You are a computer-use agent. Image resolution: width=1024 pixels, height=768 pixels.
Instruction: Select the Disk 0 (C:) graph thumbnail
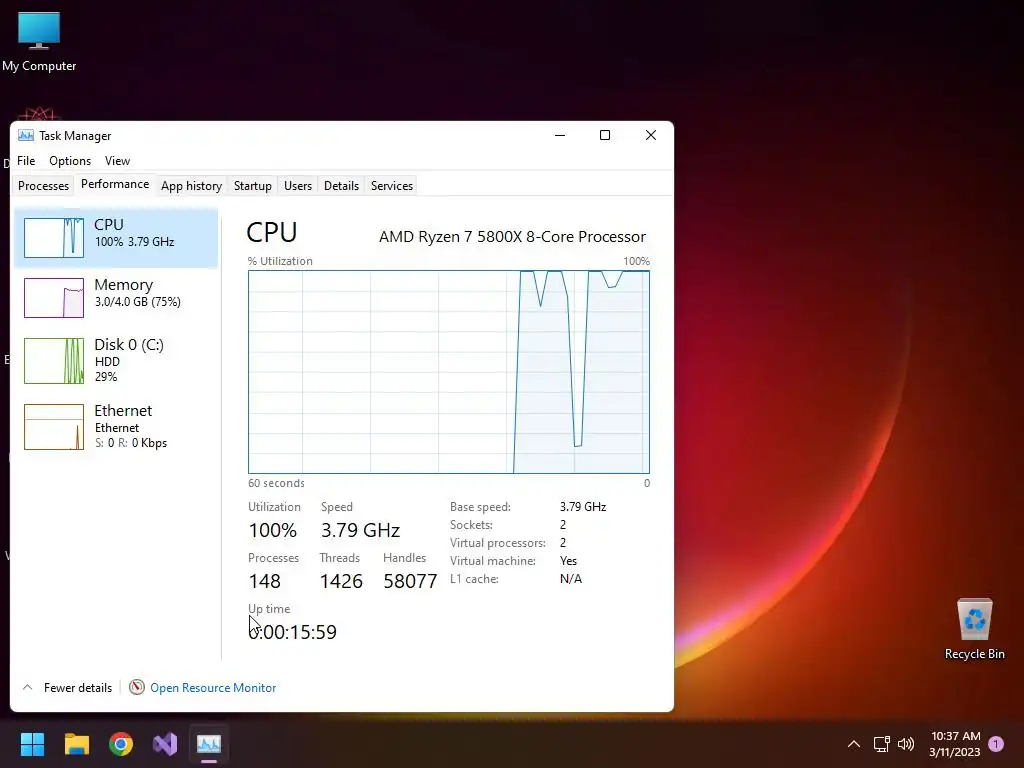point(54,360)
